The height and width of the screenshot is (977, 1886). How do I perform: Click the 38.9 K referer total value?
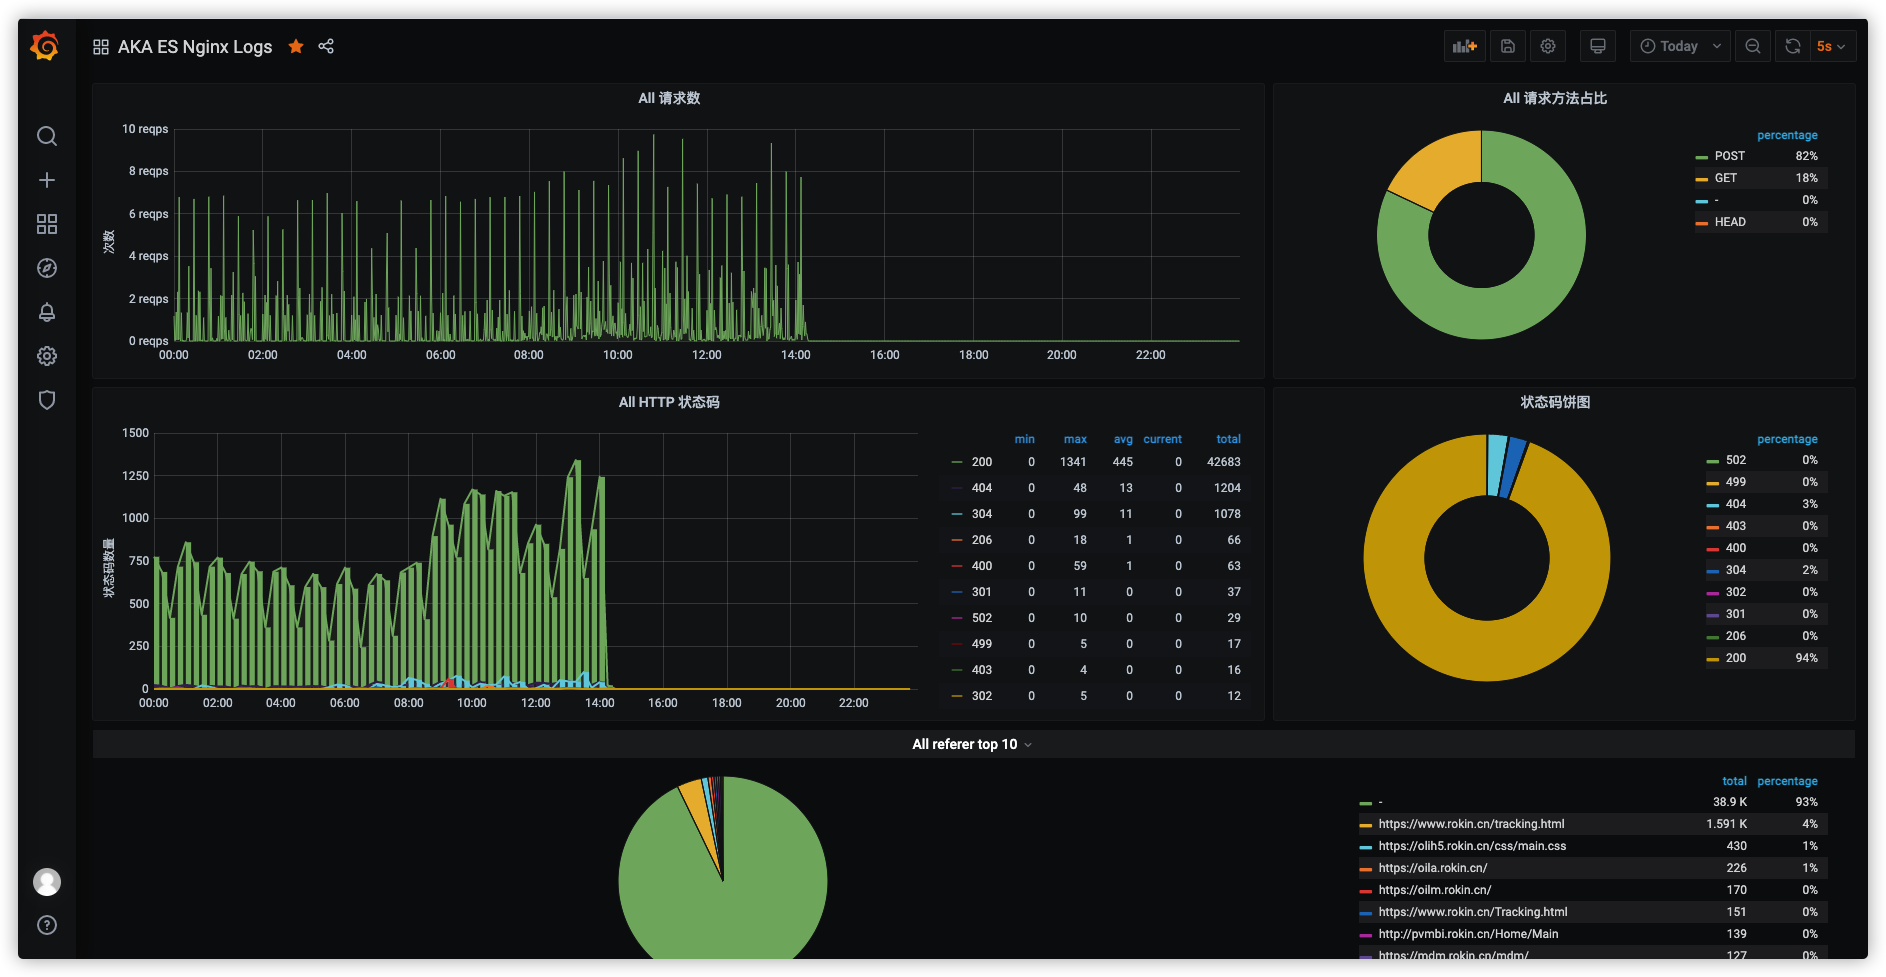click(x=1729, y=802)
